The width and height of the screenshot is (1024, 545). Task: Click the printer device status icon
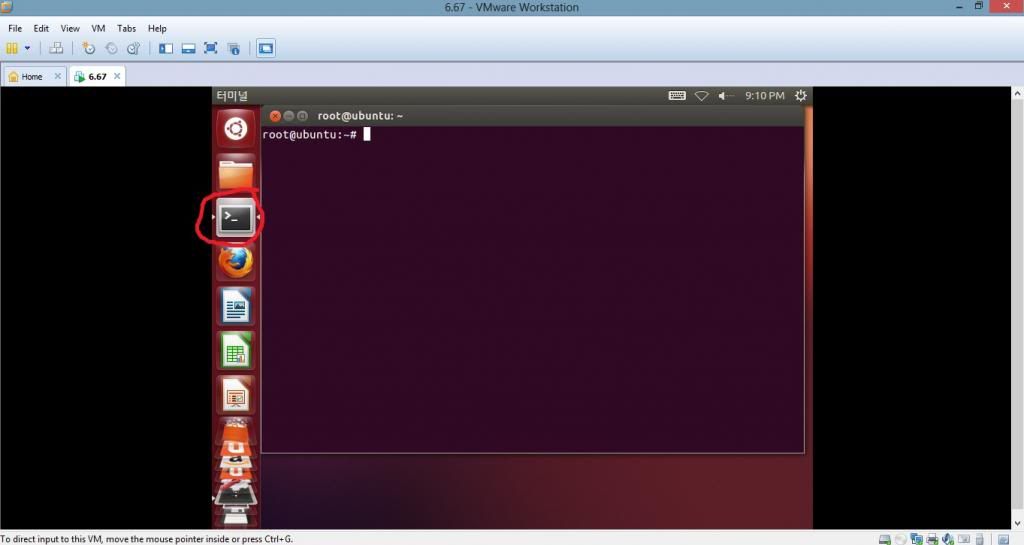pyautogui.click(x=932, y=539)
